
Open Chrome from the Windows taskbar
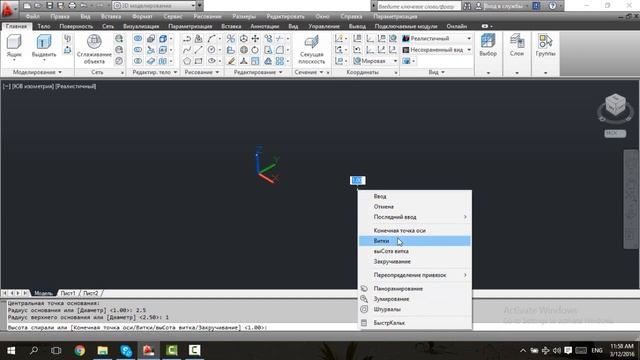click(x=80, y=350)
